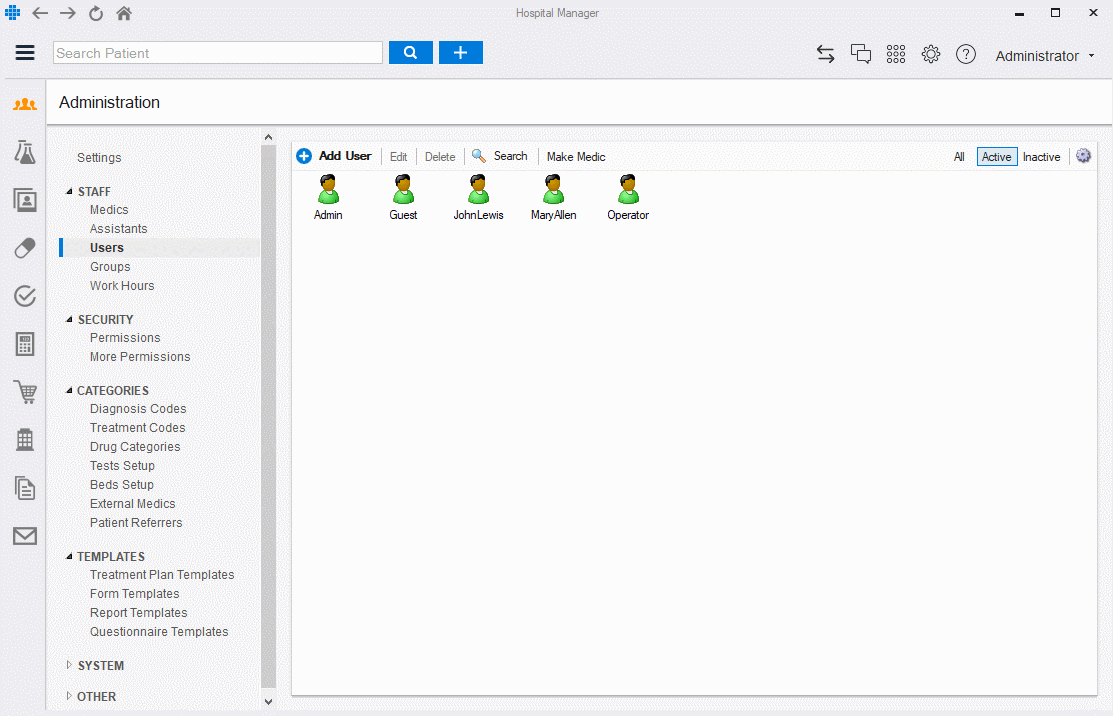Open the Administrator account dropdown
The image size is (1113, 716).
coord(1045,56)
